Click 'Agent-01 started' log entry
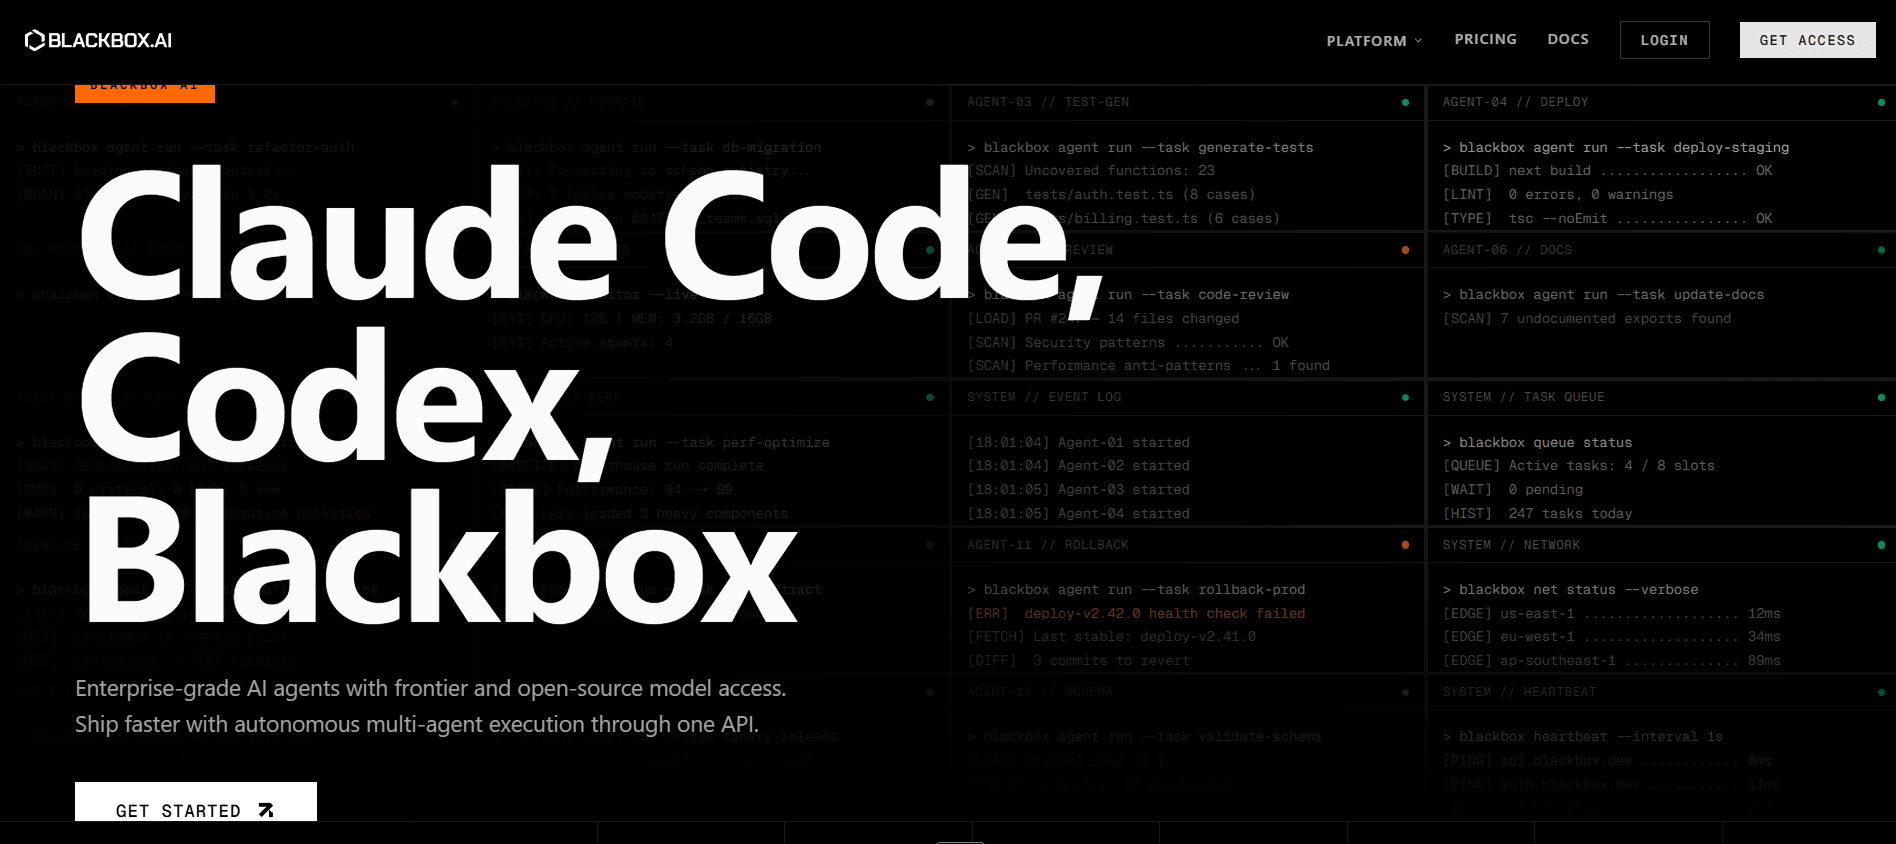This screenshot has height=844, width=1896. (x=1078, y=443)
